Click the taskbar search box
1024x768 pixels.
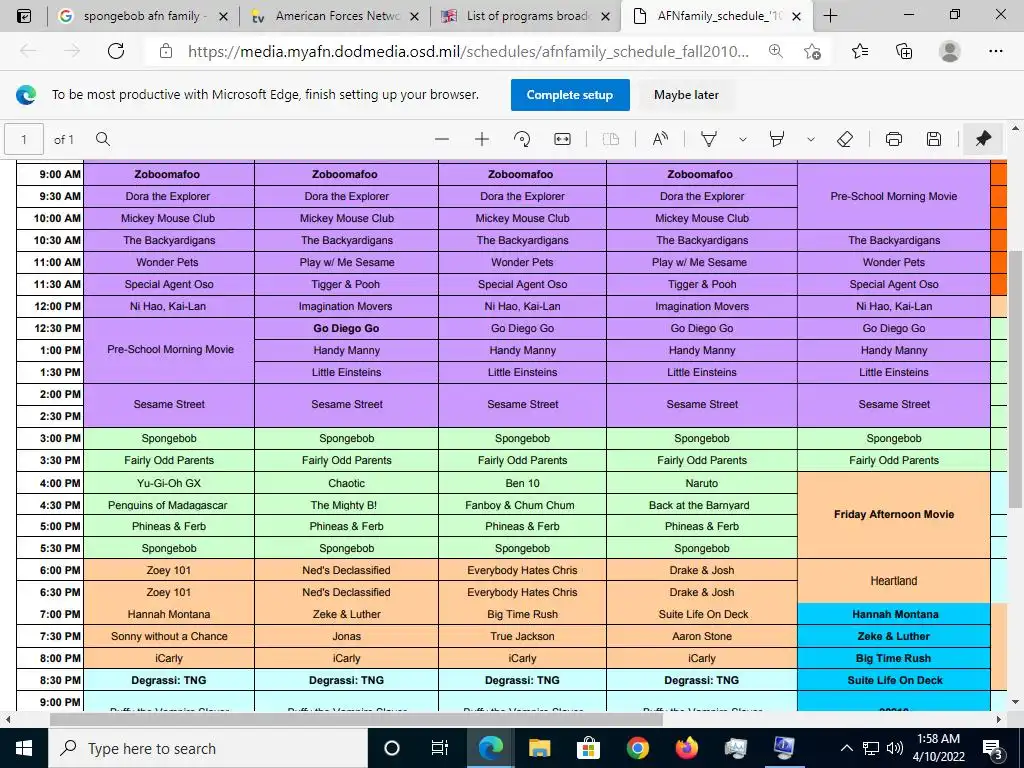pyautogui.click(x=208, y=748)
